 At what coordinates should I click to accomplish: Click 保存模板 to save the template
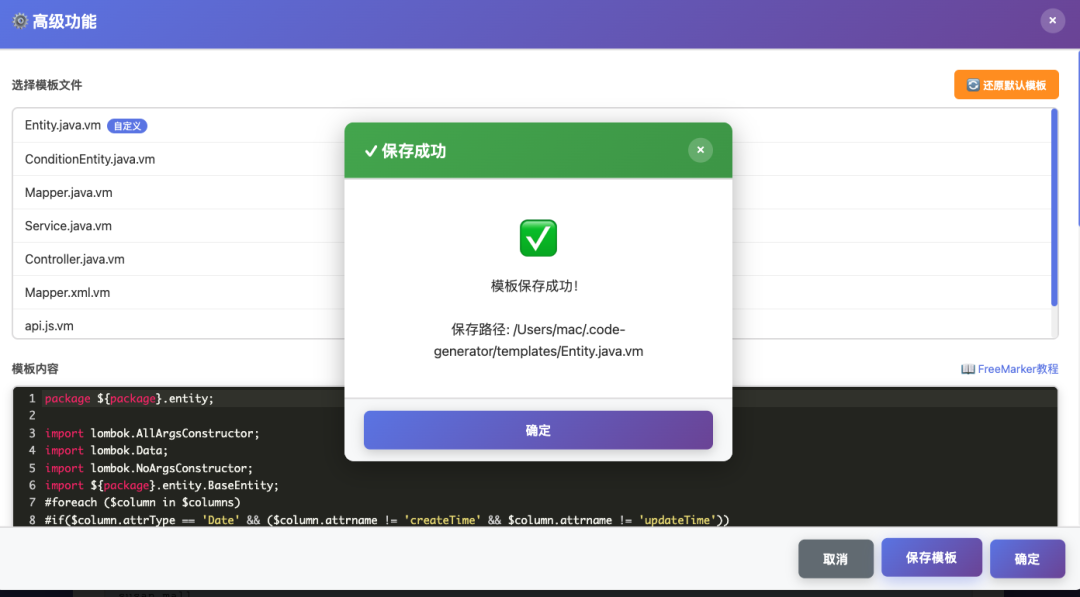(931, 558)
